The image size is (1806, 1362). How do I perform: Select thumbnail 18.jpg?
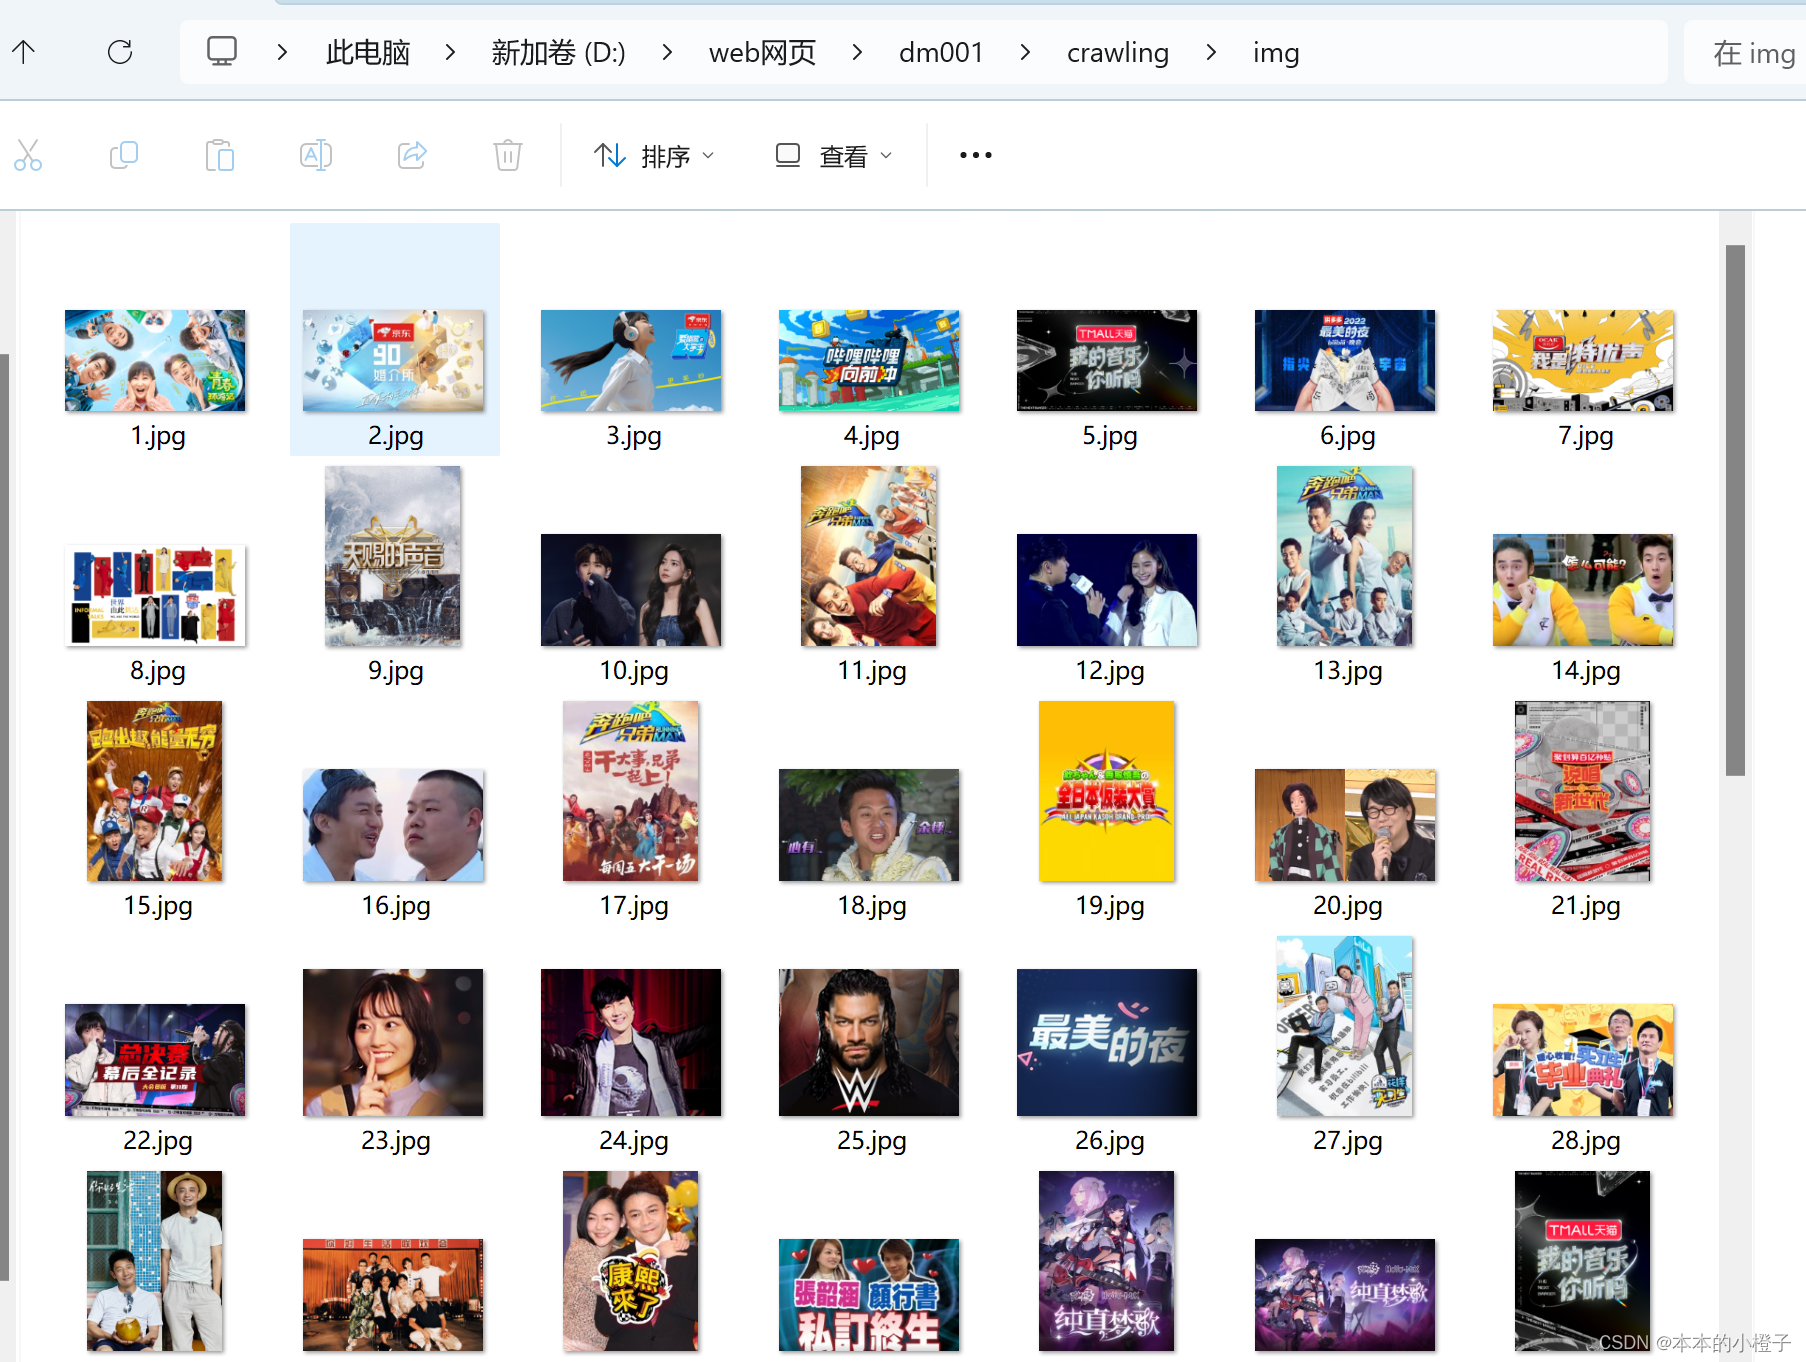click(869, 825)
